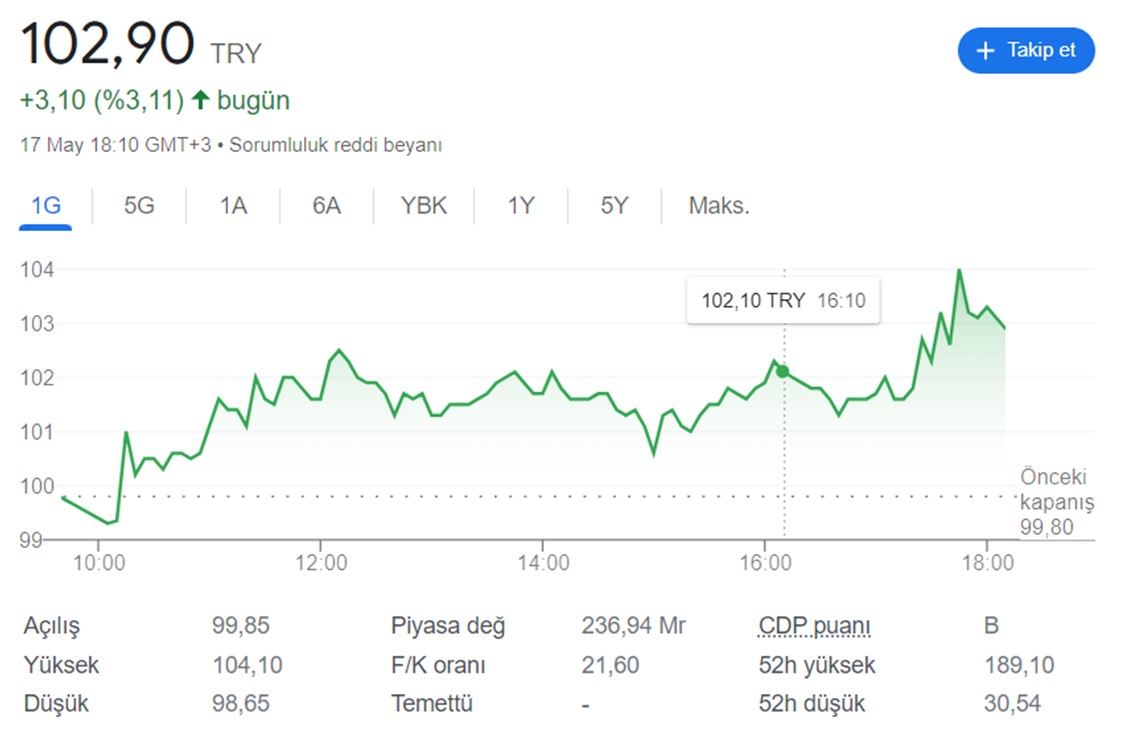Image resolution: width=1144 pixels, height=732 pixels.
Task: Click the CDP puanı underlined label
Action: (x=814, y=625)
